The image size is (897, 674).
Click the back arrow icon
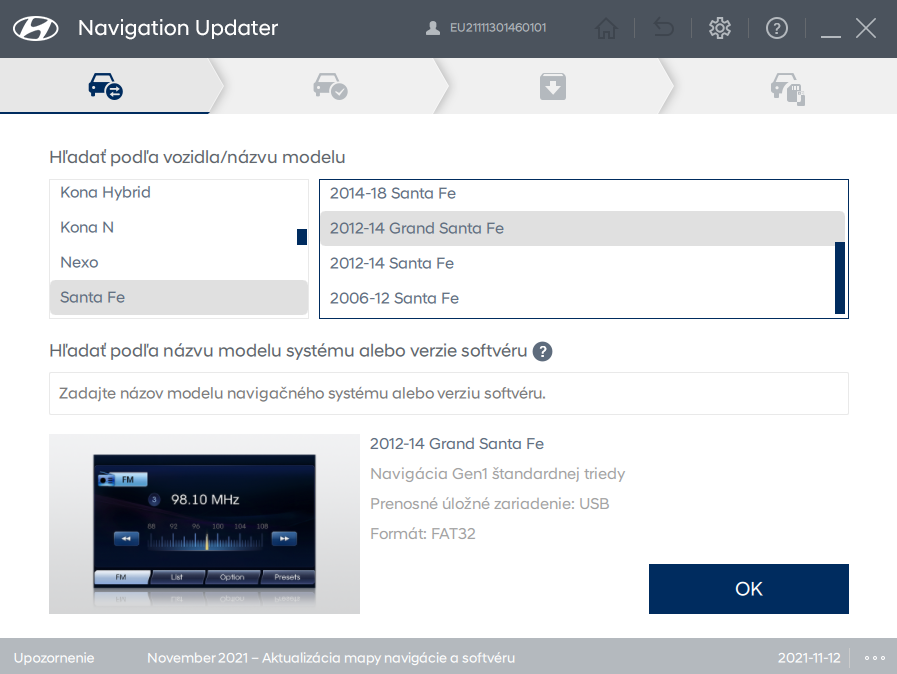(664, 27)
